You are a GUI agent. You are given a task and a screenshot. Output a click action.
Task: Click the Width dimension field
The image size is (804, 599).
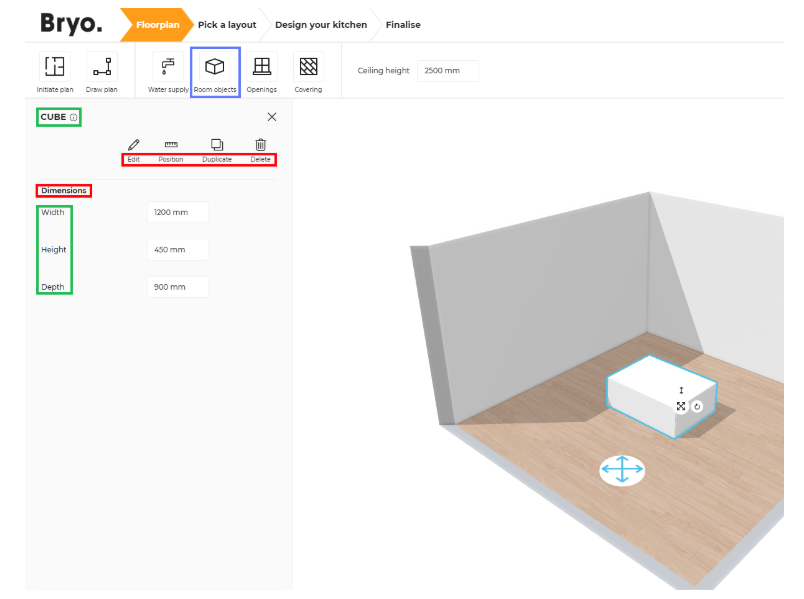[x=177, y=212]
